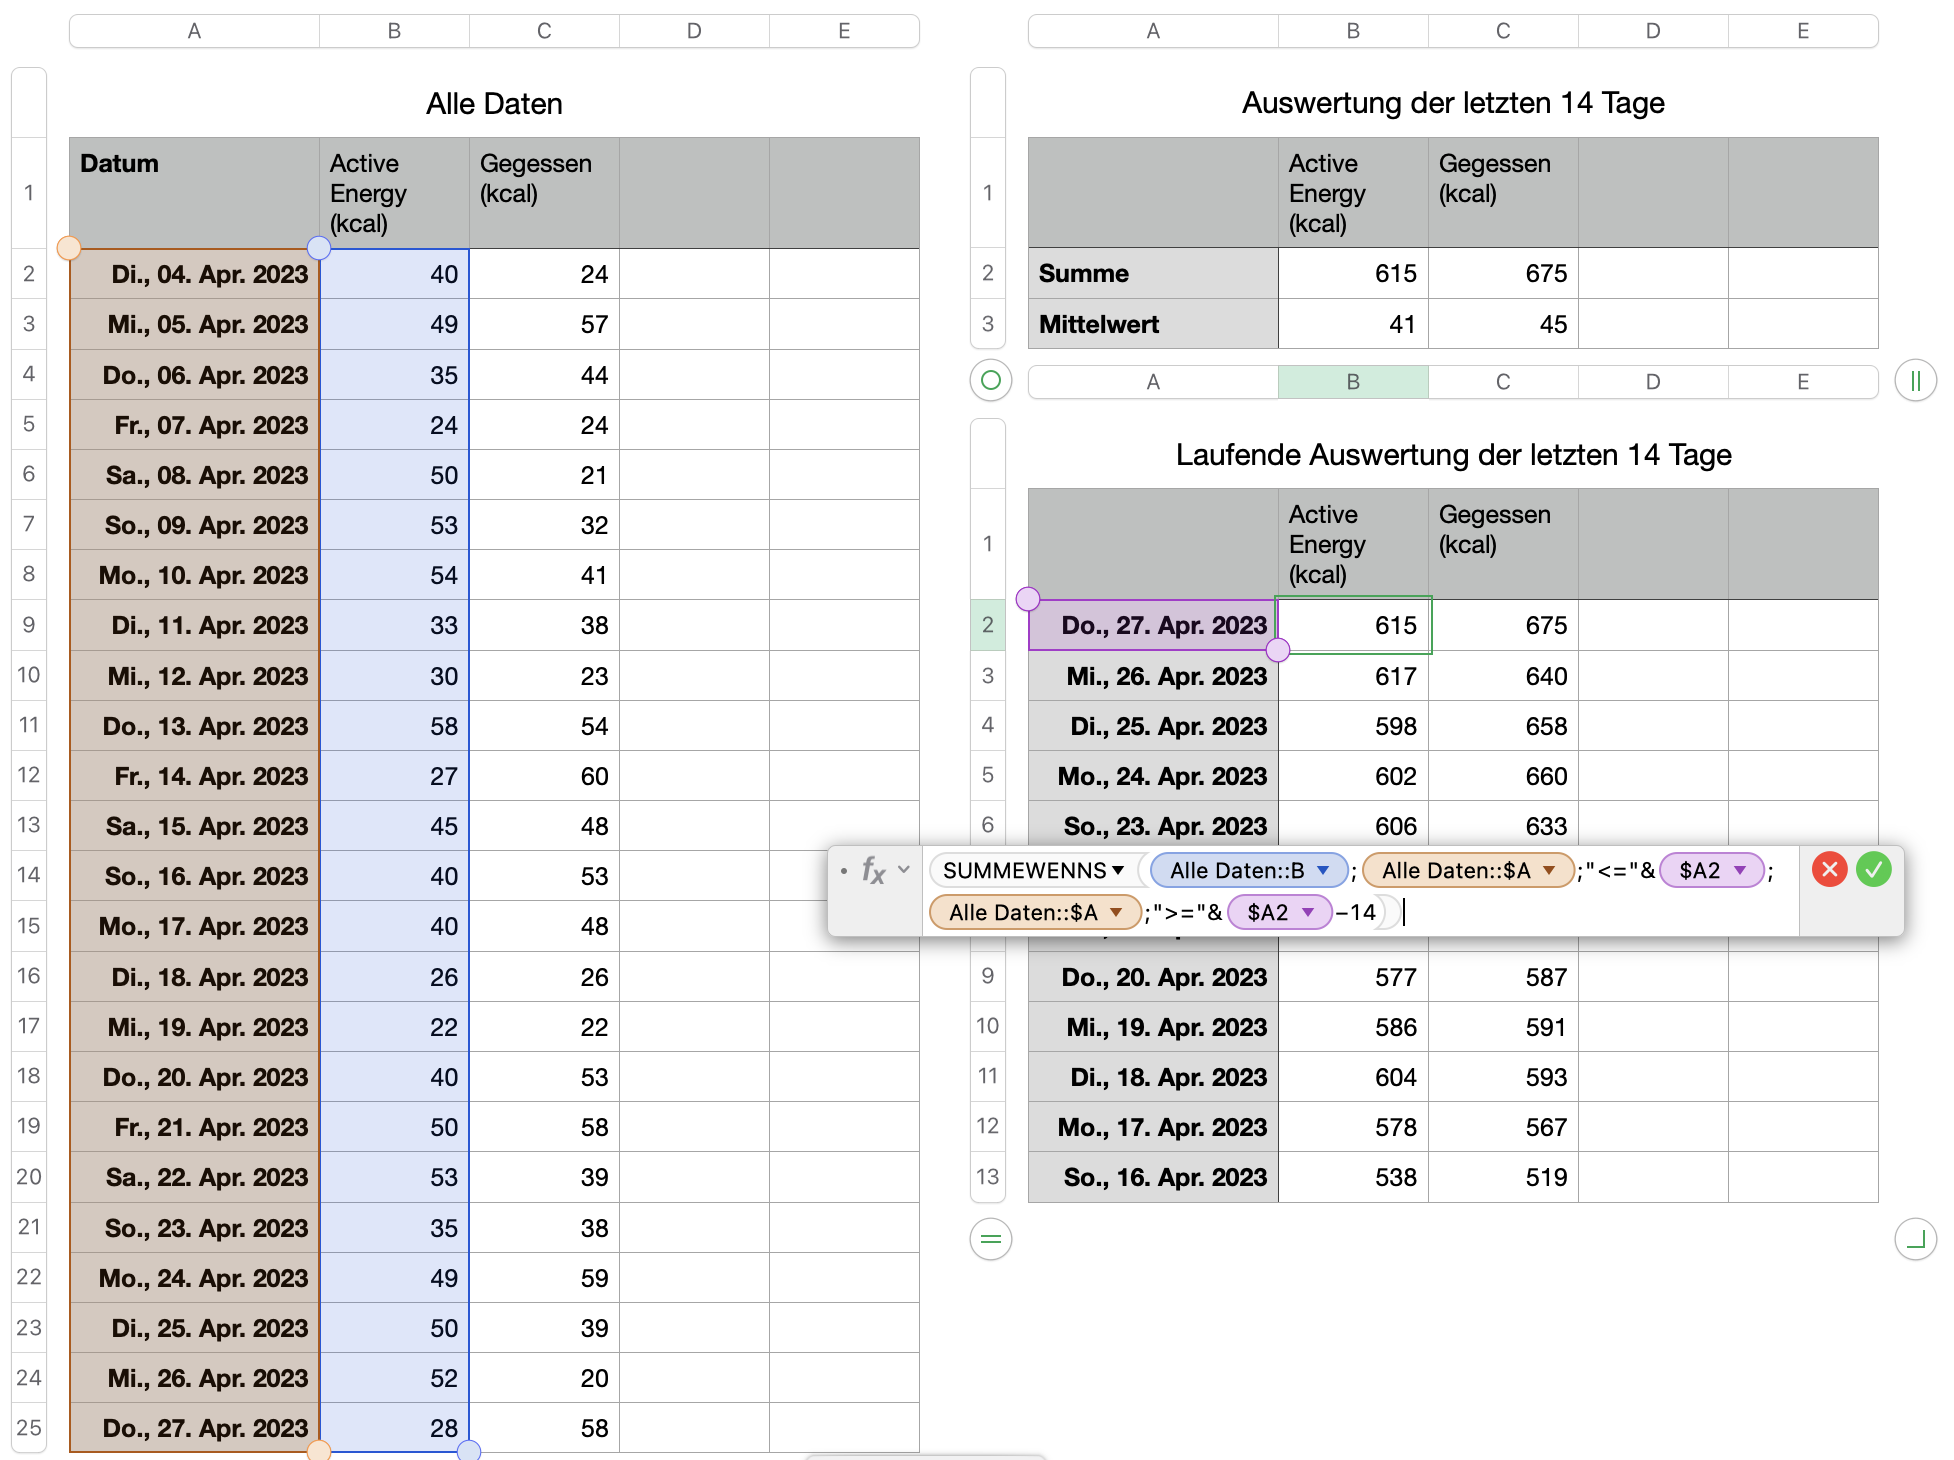Click the purple selection handle below cell A2
Image resolution: width=1954 pixels, height=1460 pixels.
tap(1277, 651)
